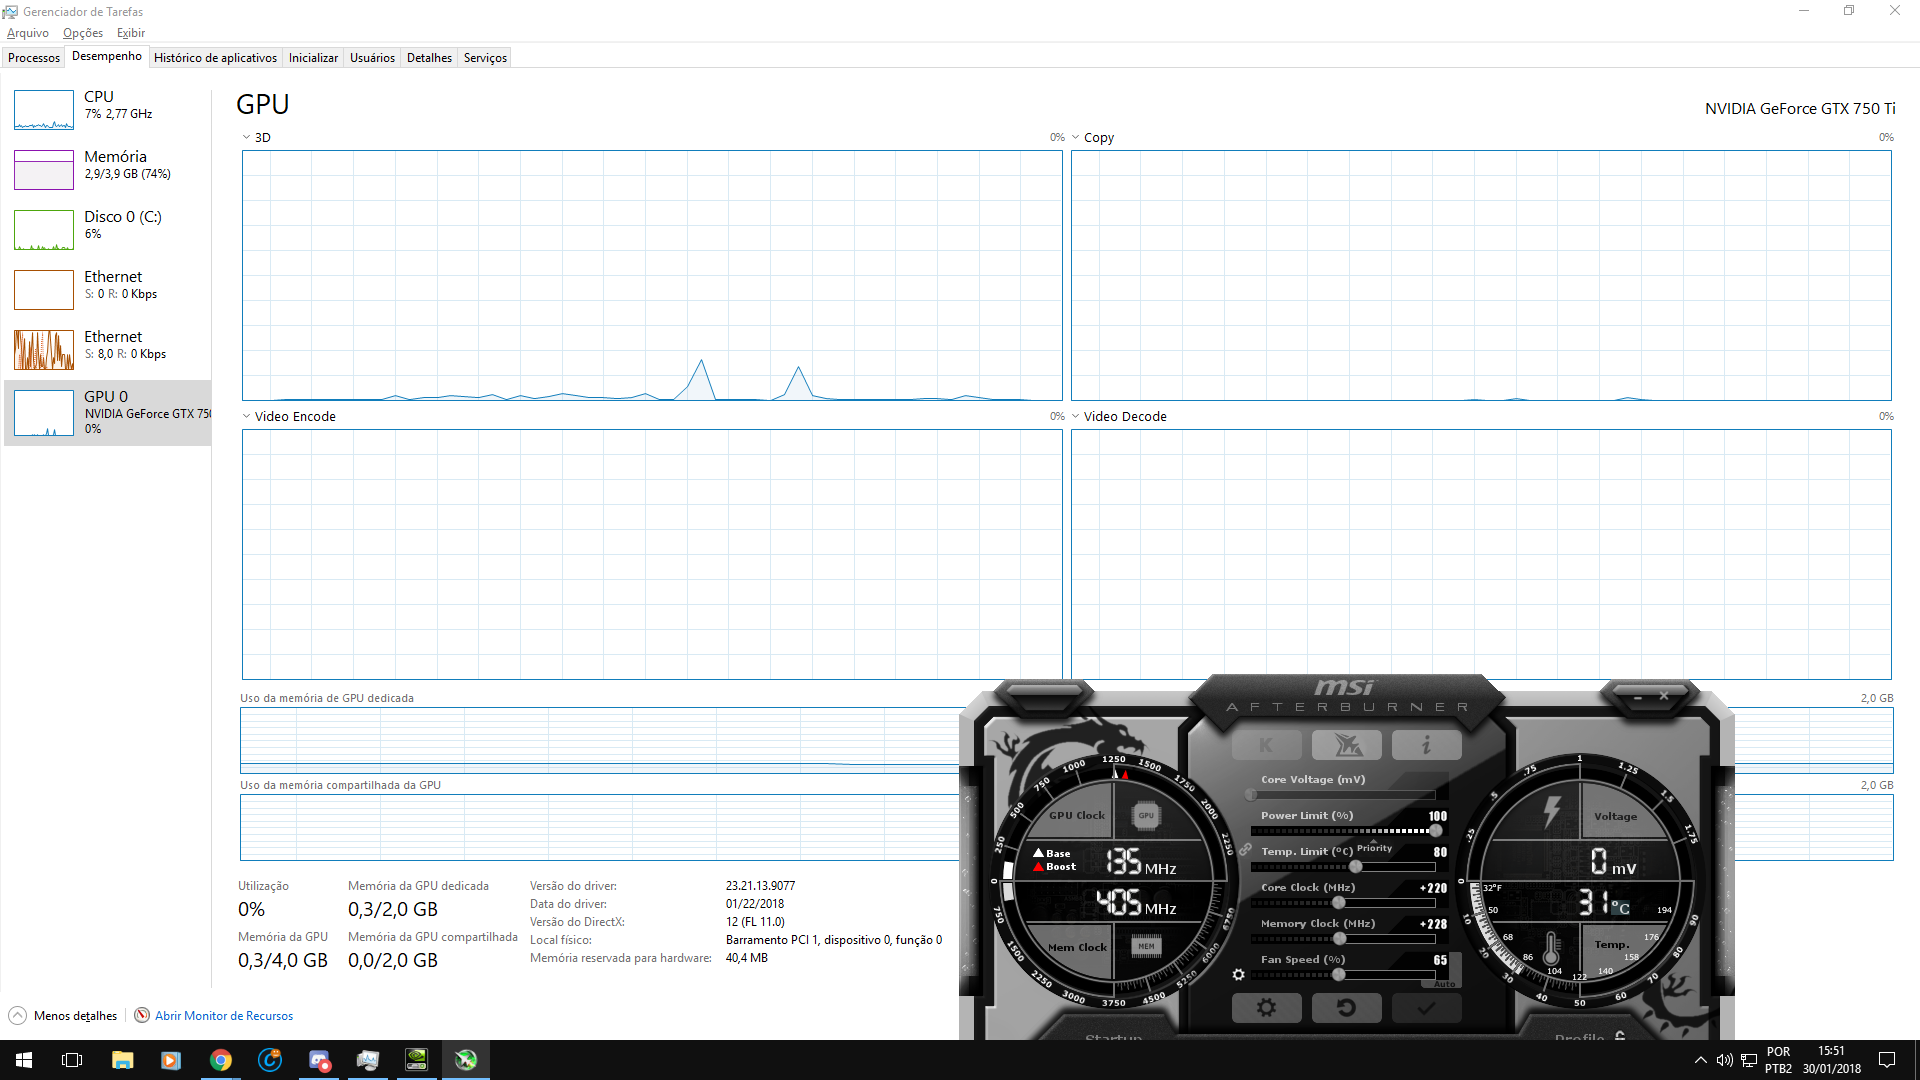Open the volume control in system tray
This screenshot has height=1080, width=1920.
[1724, 1060]
